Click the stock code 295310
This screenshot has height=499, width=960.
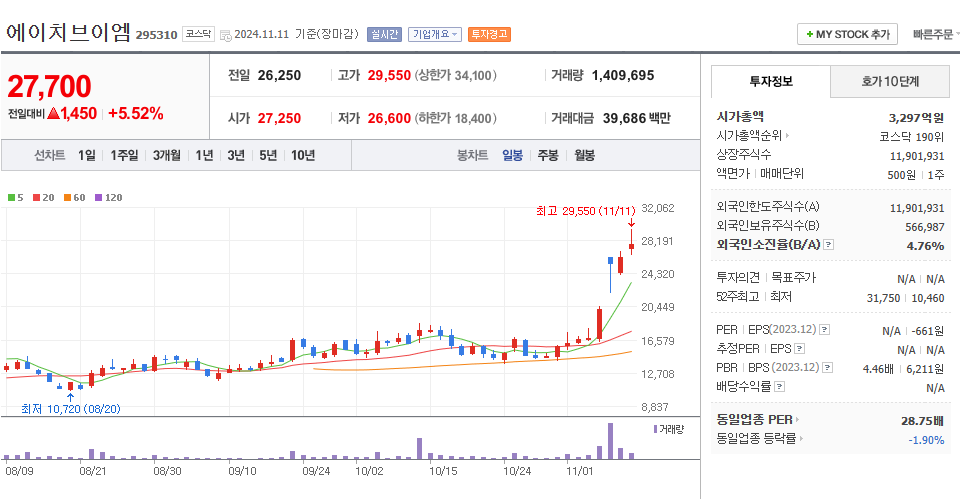156,35
